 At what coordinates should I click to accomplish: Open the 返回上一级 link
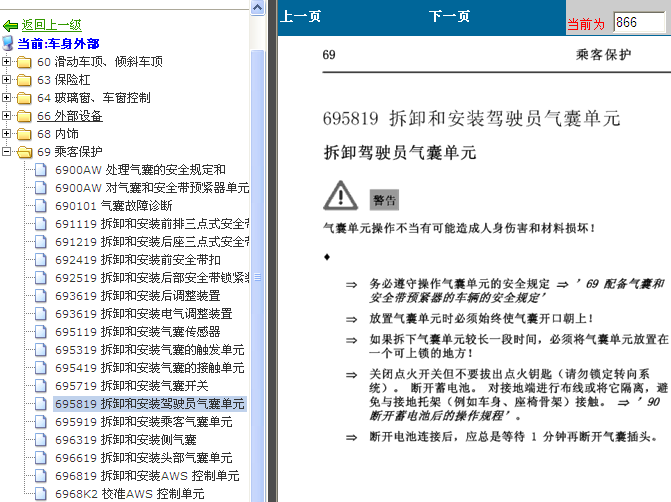coord(51,25)
